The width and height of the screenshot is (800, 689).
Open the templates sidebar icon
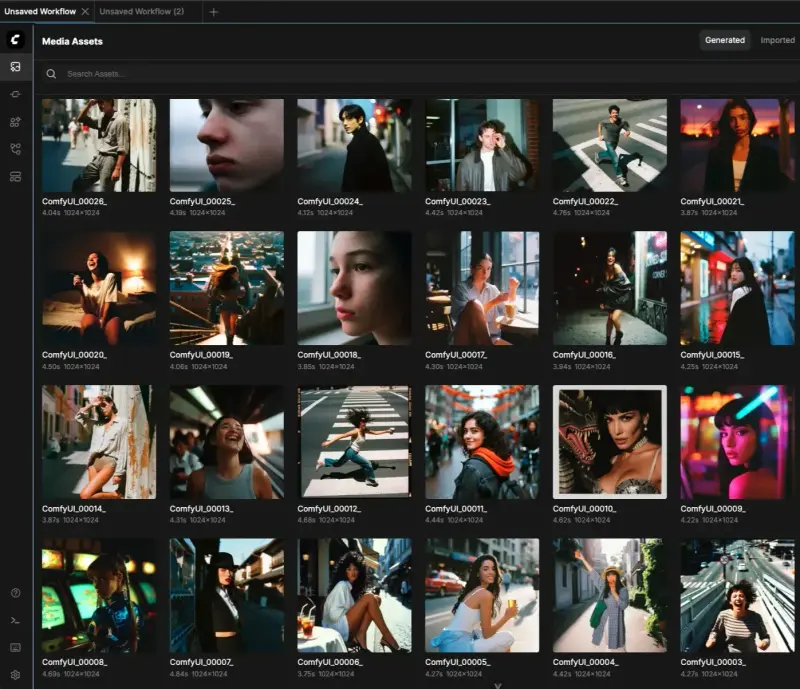(x=15, y=176)
